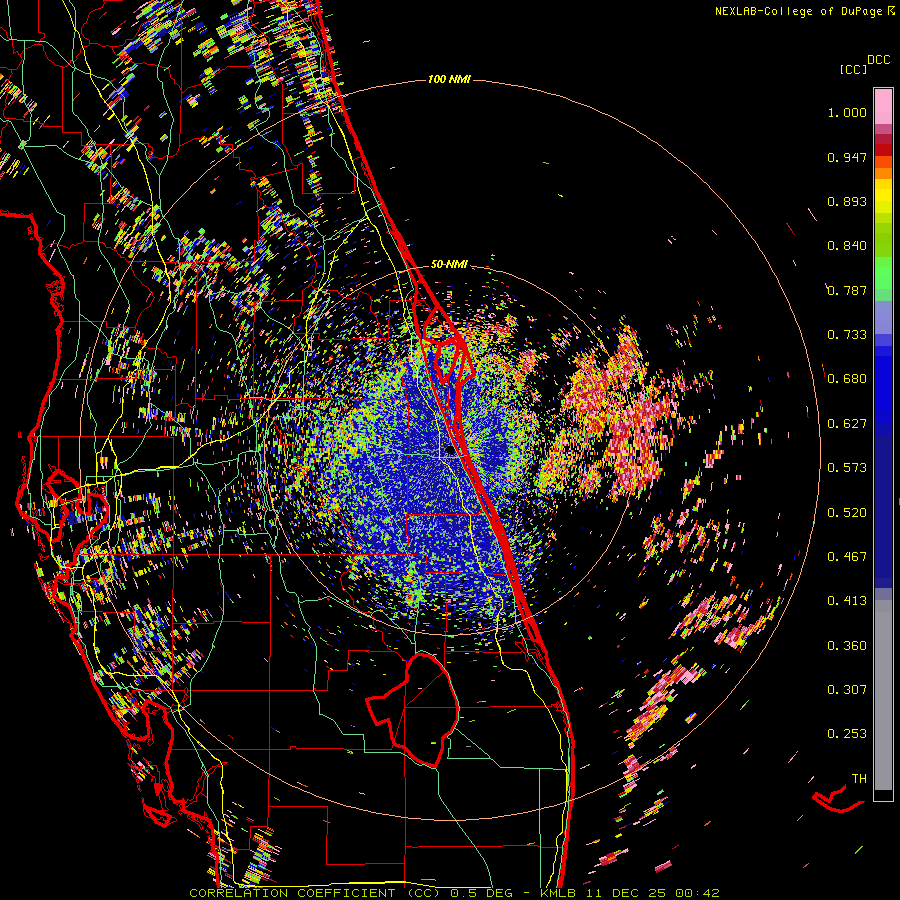
Task: Click the 0.947 scale value
Action: click(x=847, y=157)
